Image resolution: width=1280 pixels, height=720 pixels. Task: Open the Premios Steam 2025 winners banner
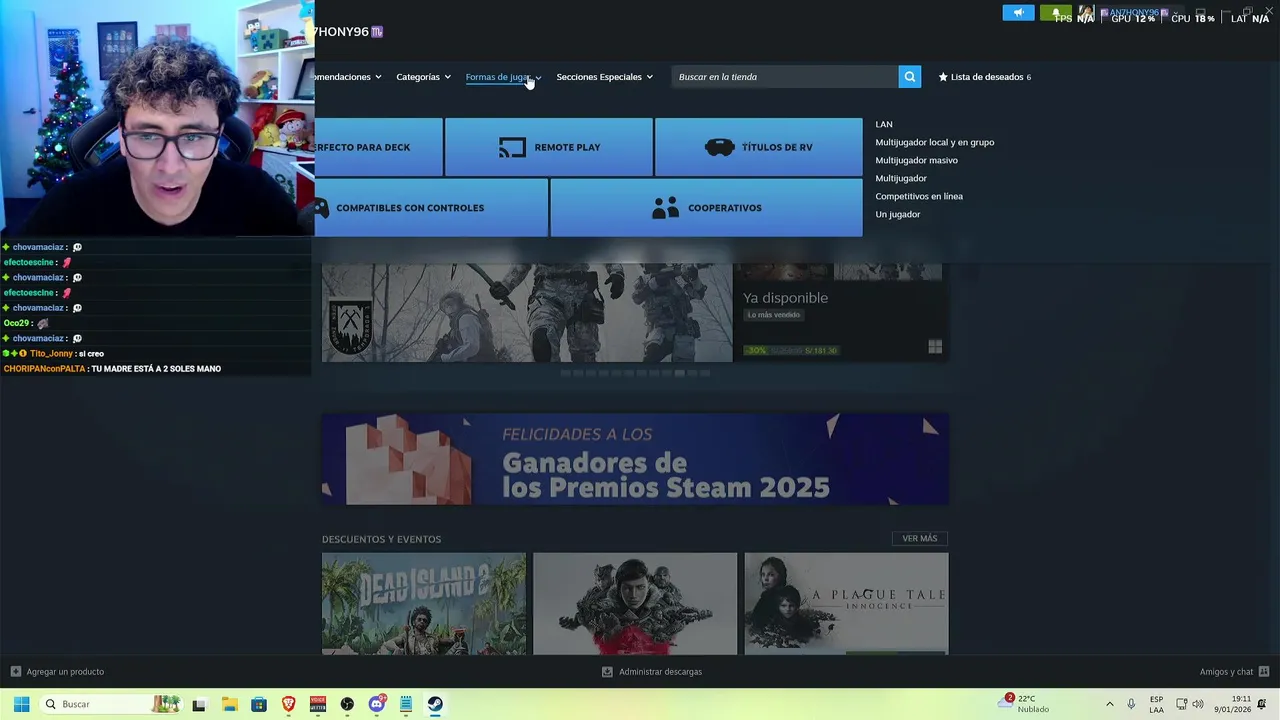(x=635, y=459)
